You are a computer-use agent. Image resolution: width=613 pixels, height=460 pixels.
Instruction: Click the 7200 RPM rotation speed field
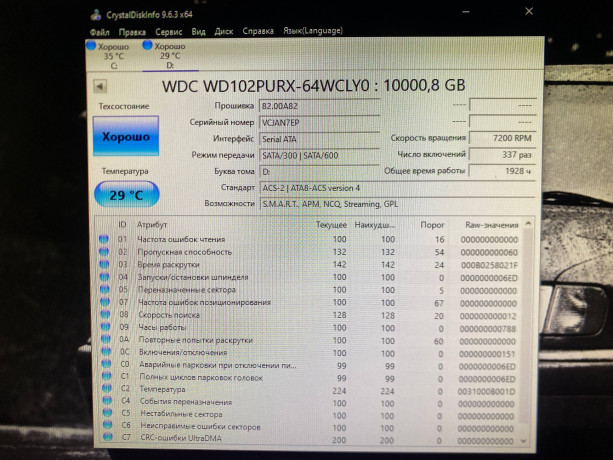click(x=502, y=138)
